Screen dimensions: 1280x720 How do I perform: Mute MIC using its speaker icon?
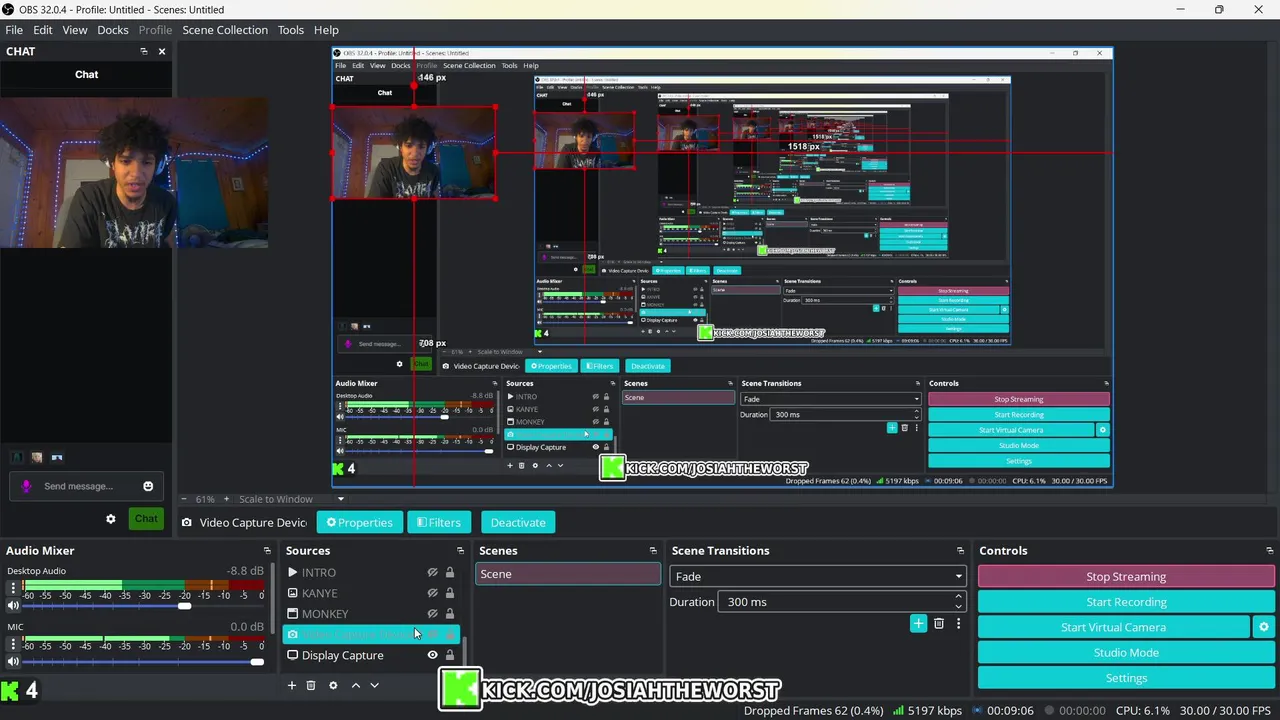click(x=13, y=662)
